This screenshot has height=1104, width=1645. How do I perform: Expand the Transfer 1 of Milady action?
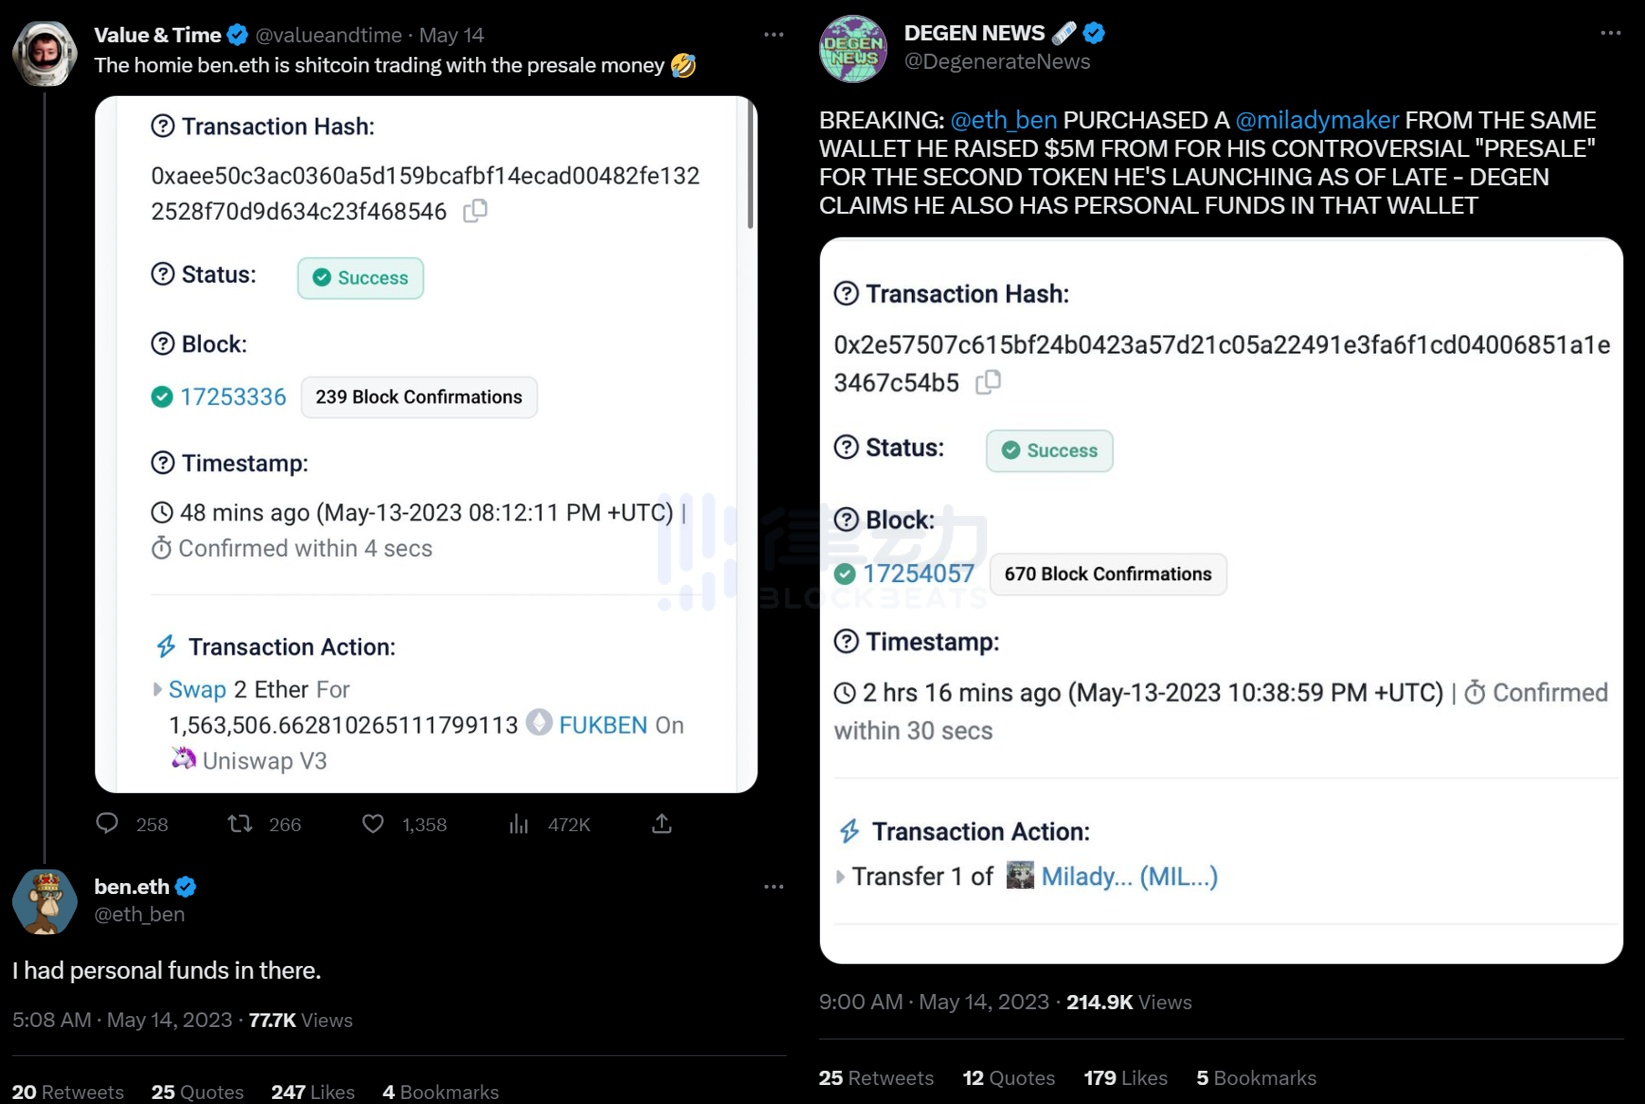point(840,877)
